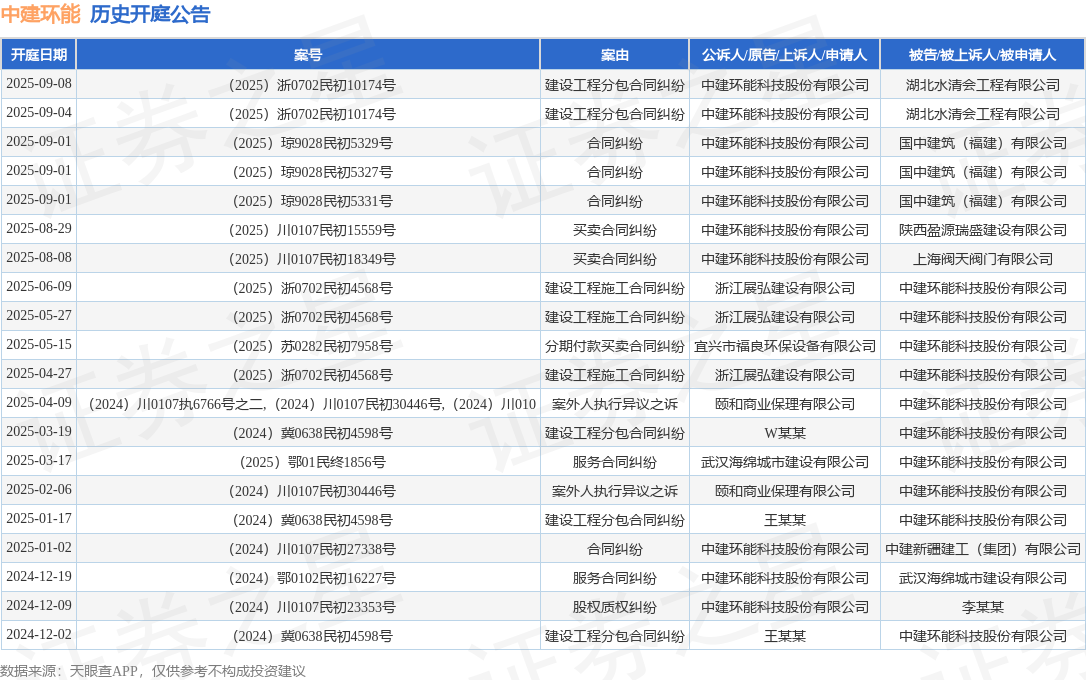The width and height of the screenshot is (1086, 680).
Task: Click plaintiff 颐和商业保理有限公司 in the 2025-02-06 row
Action: coord(785,492)
